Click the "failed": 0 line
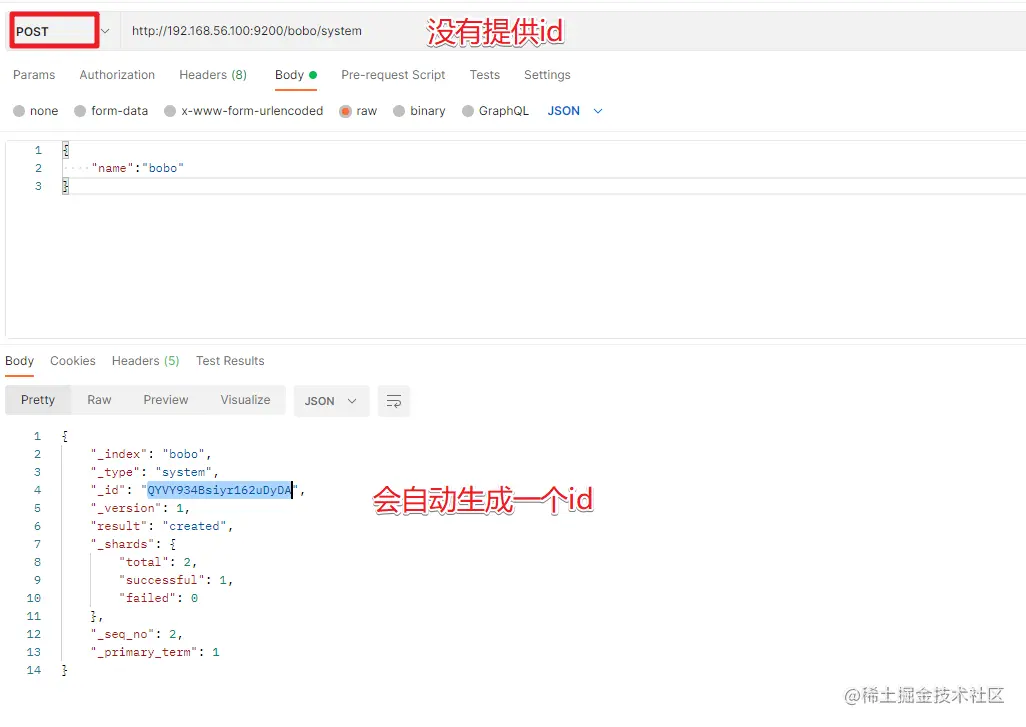1026x727 pixels. 158,598
